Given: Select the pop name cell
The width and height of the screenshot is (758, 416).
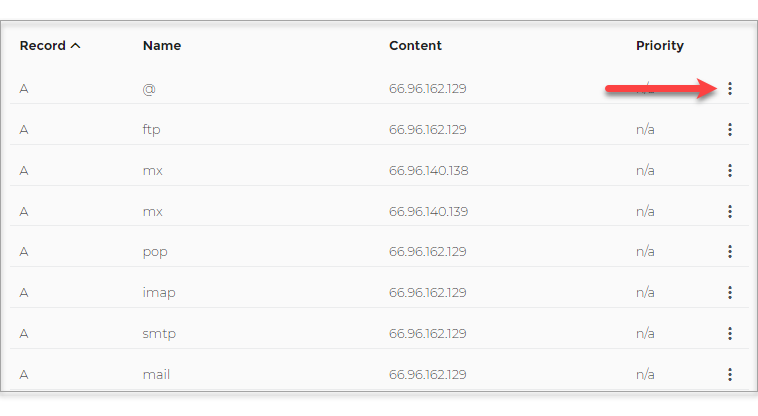Looking at the screenshot, I should pos(155,252).
